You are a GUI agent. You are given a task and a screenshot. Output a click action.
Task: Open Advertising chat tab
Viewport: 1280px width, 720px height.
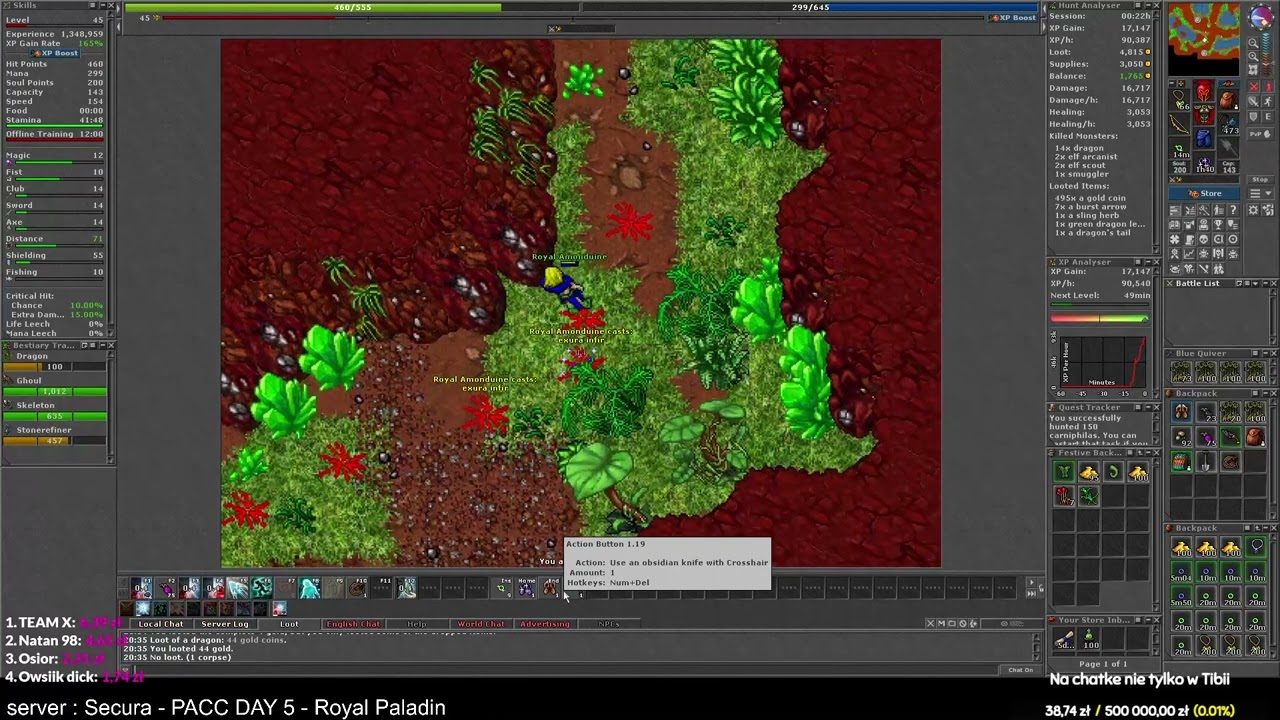point(545,624)
